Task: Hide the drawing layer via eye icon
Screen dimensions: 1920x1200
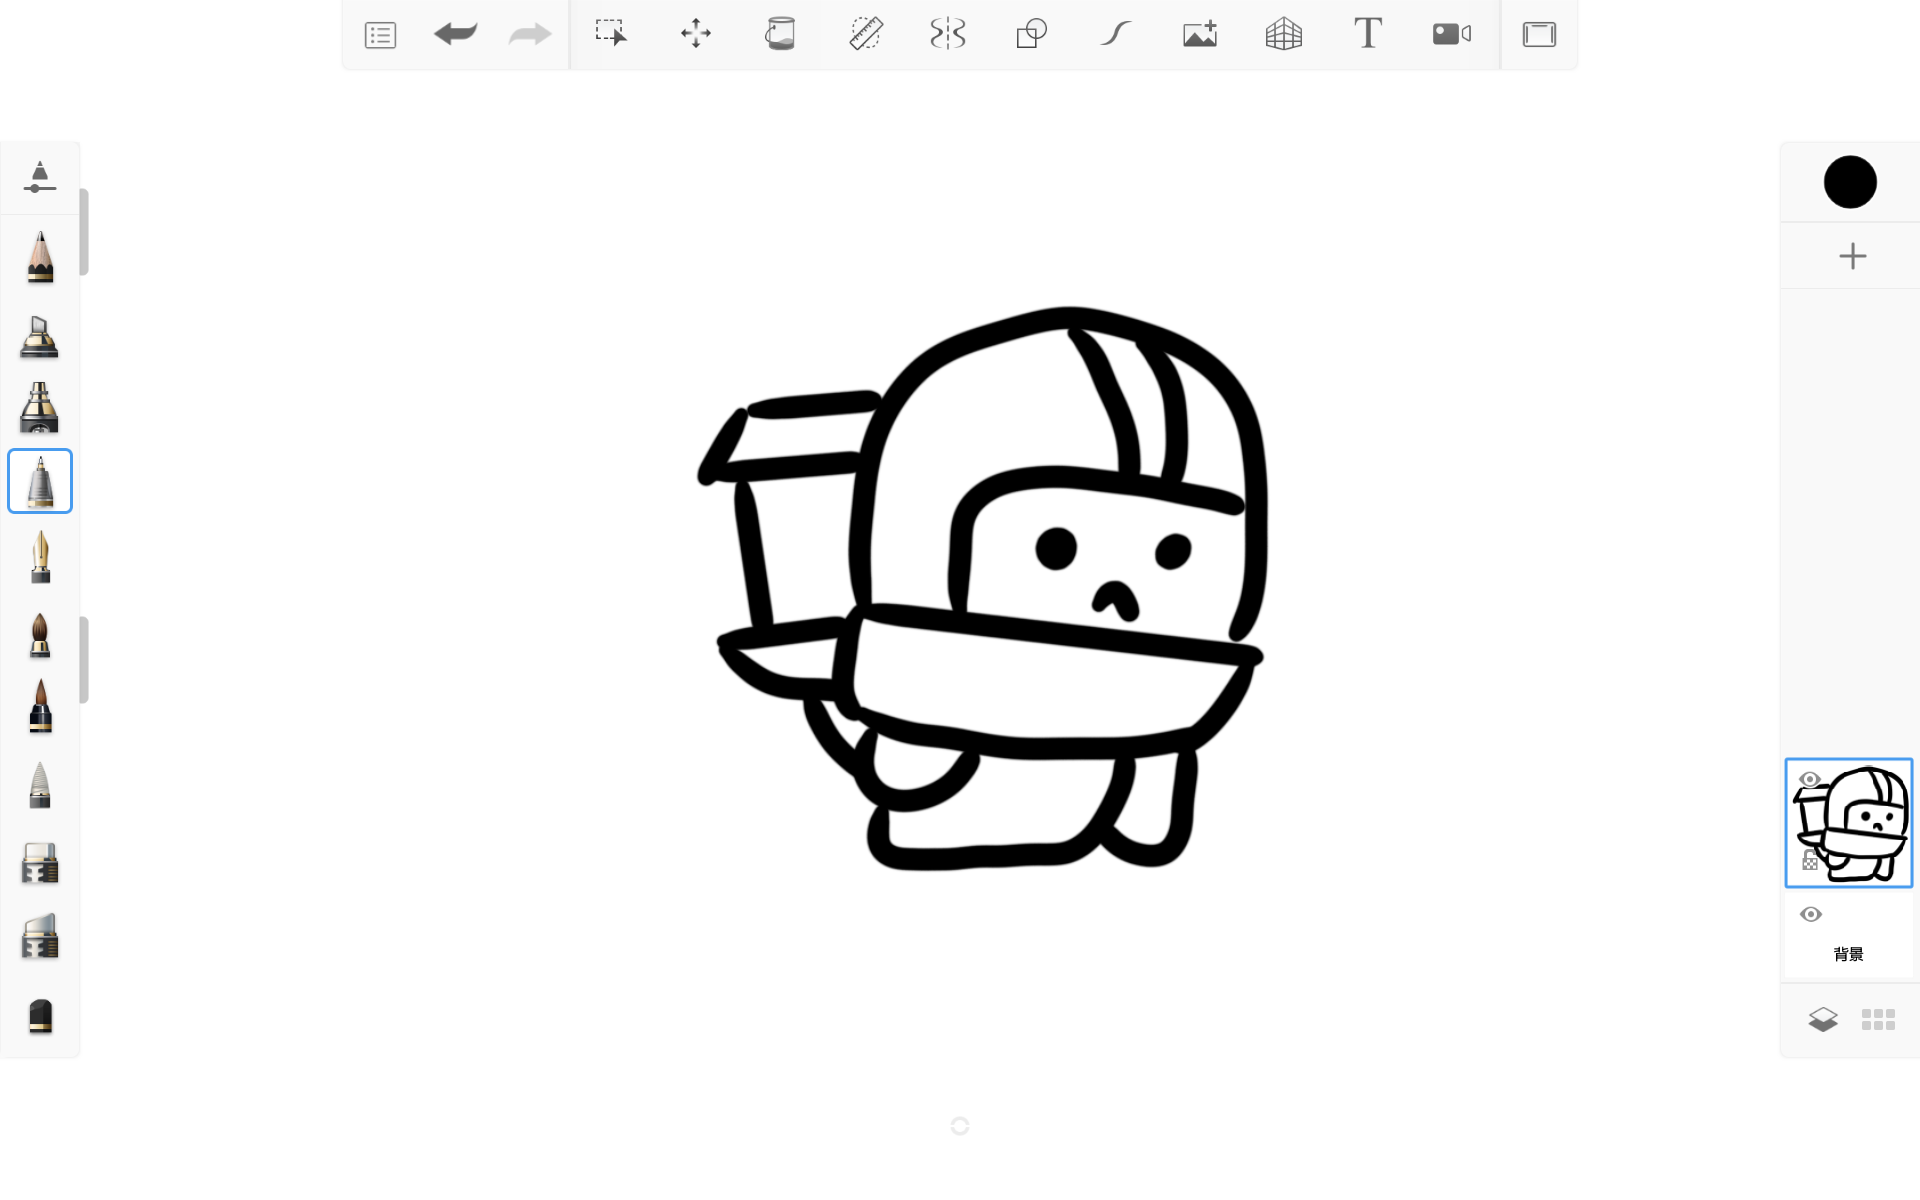Action: coord(1809,780)
